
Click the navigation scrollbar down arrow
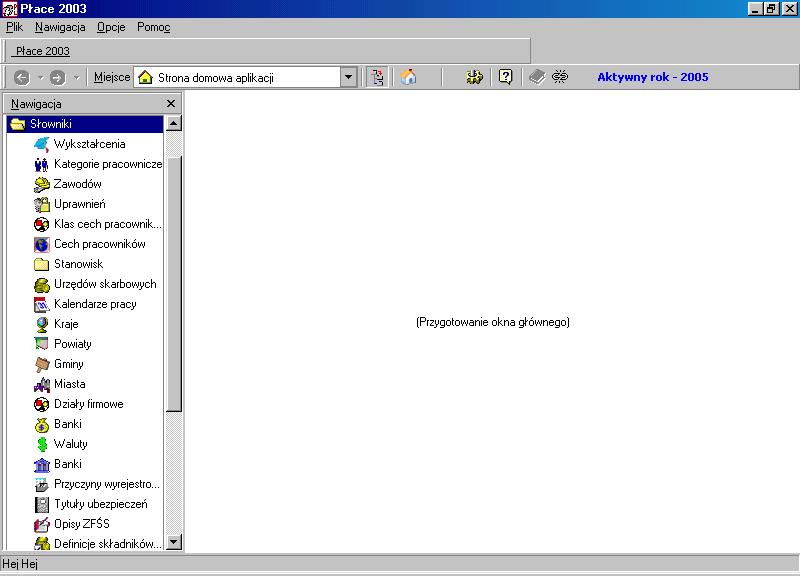[173, 542]
